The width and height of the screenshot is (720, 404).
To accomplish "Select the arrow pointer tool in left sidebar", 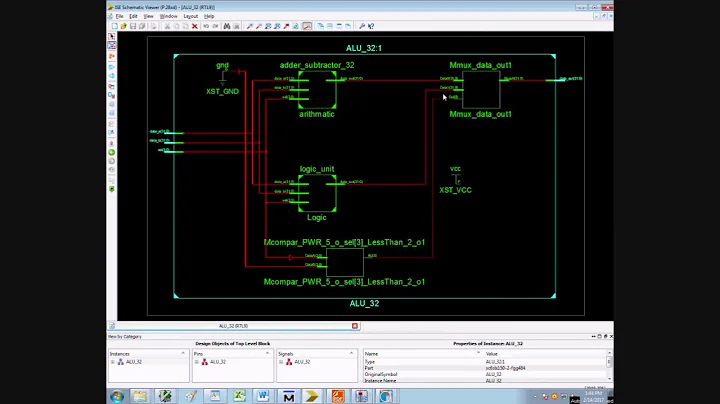I will [x=112, y=36].
